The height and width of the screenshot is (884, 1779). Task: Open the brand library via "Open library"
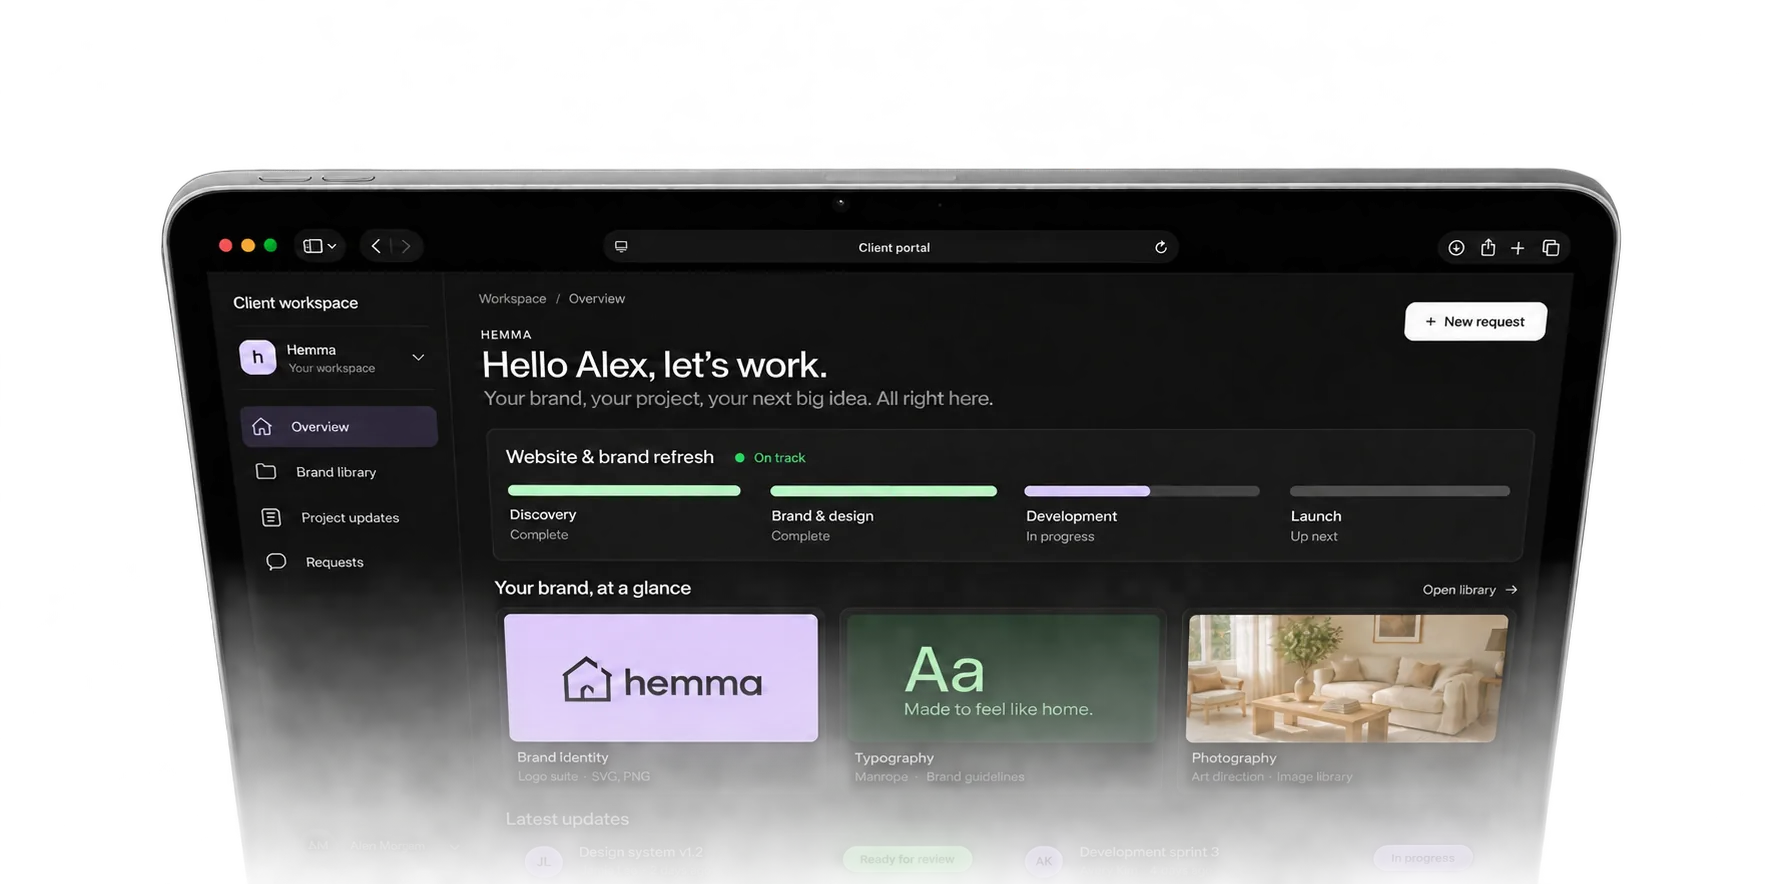coord(1470,590)
